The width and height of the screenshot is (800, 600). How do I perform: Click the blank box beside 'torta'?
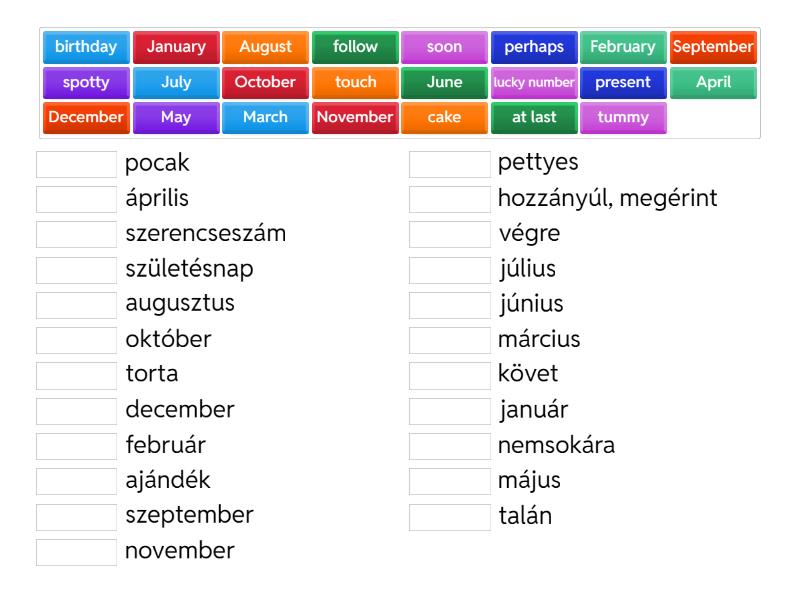[76, 375]
